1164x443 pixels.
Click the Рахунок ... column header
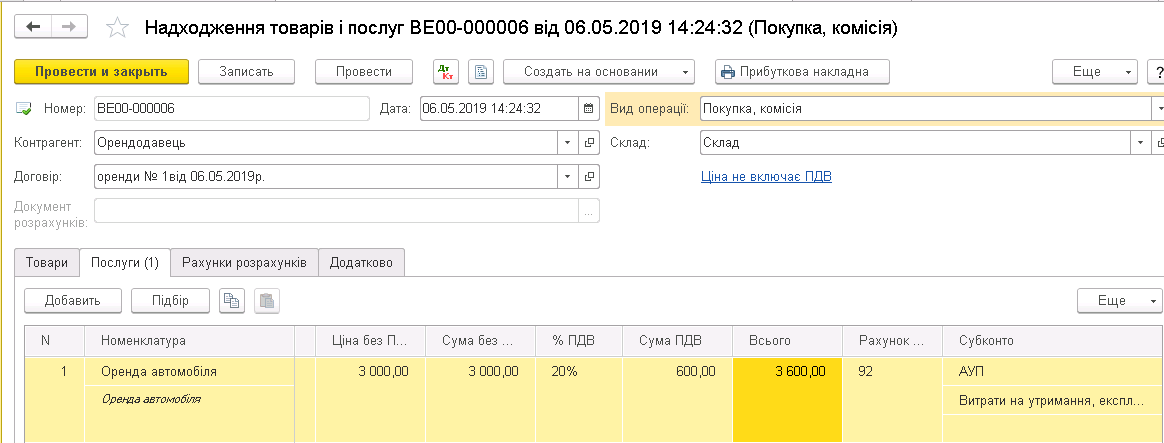point(892,341)
